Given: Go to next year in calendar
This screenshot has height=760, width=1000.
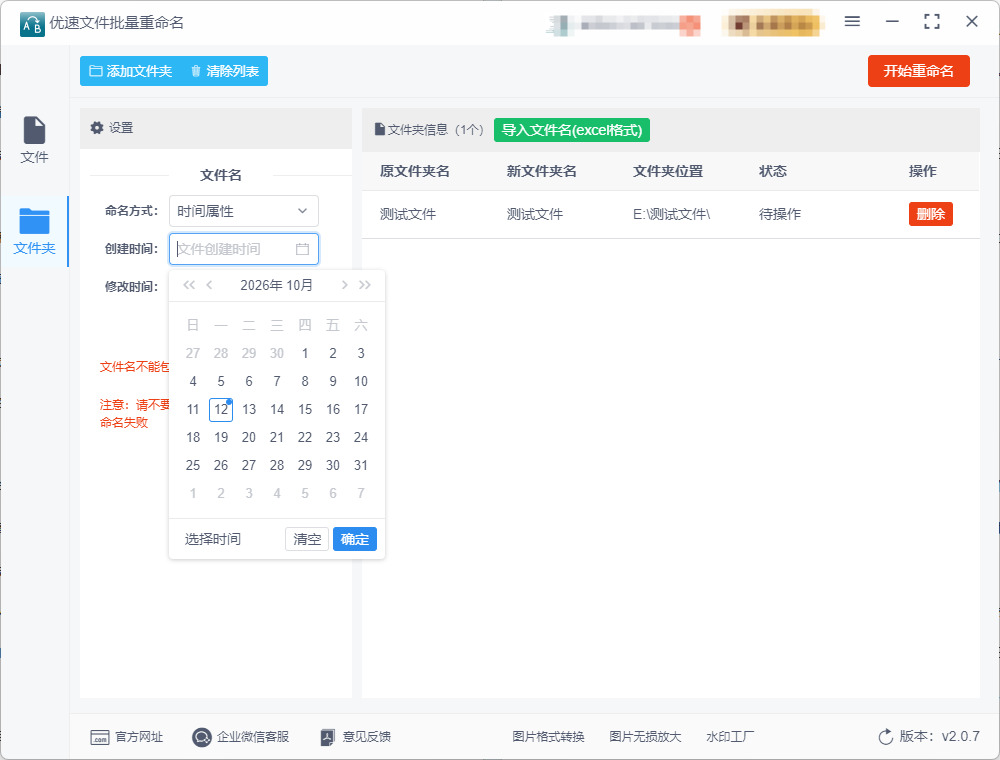Looking at the screenshot, I should pos(365,285).
